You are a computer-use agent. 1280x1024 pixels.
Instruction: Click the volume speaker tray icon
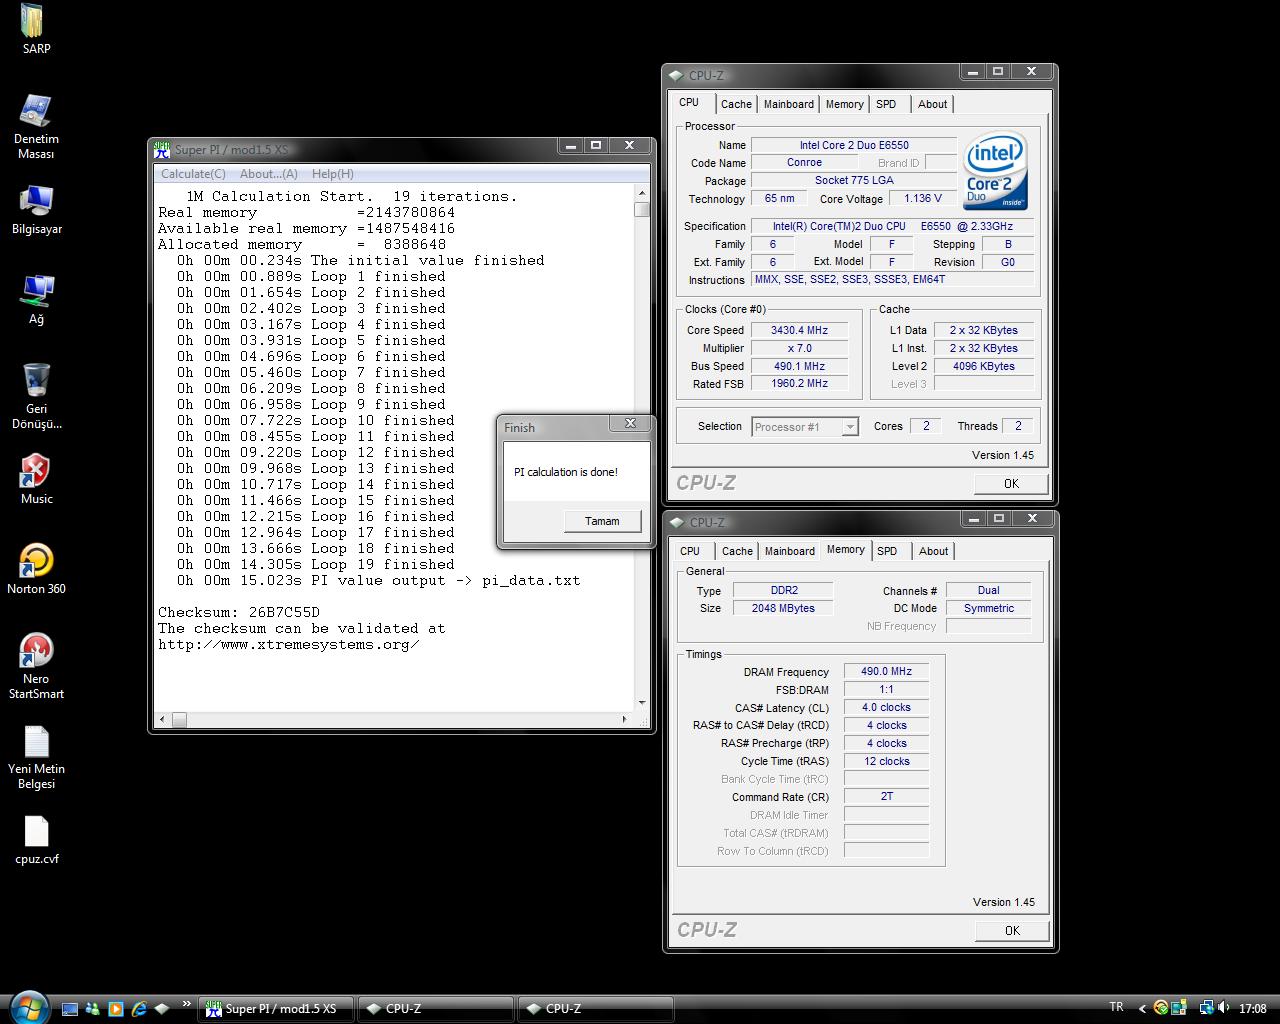coord(1223,1008)
